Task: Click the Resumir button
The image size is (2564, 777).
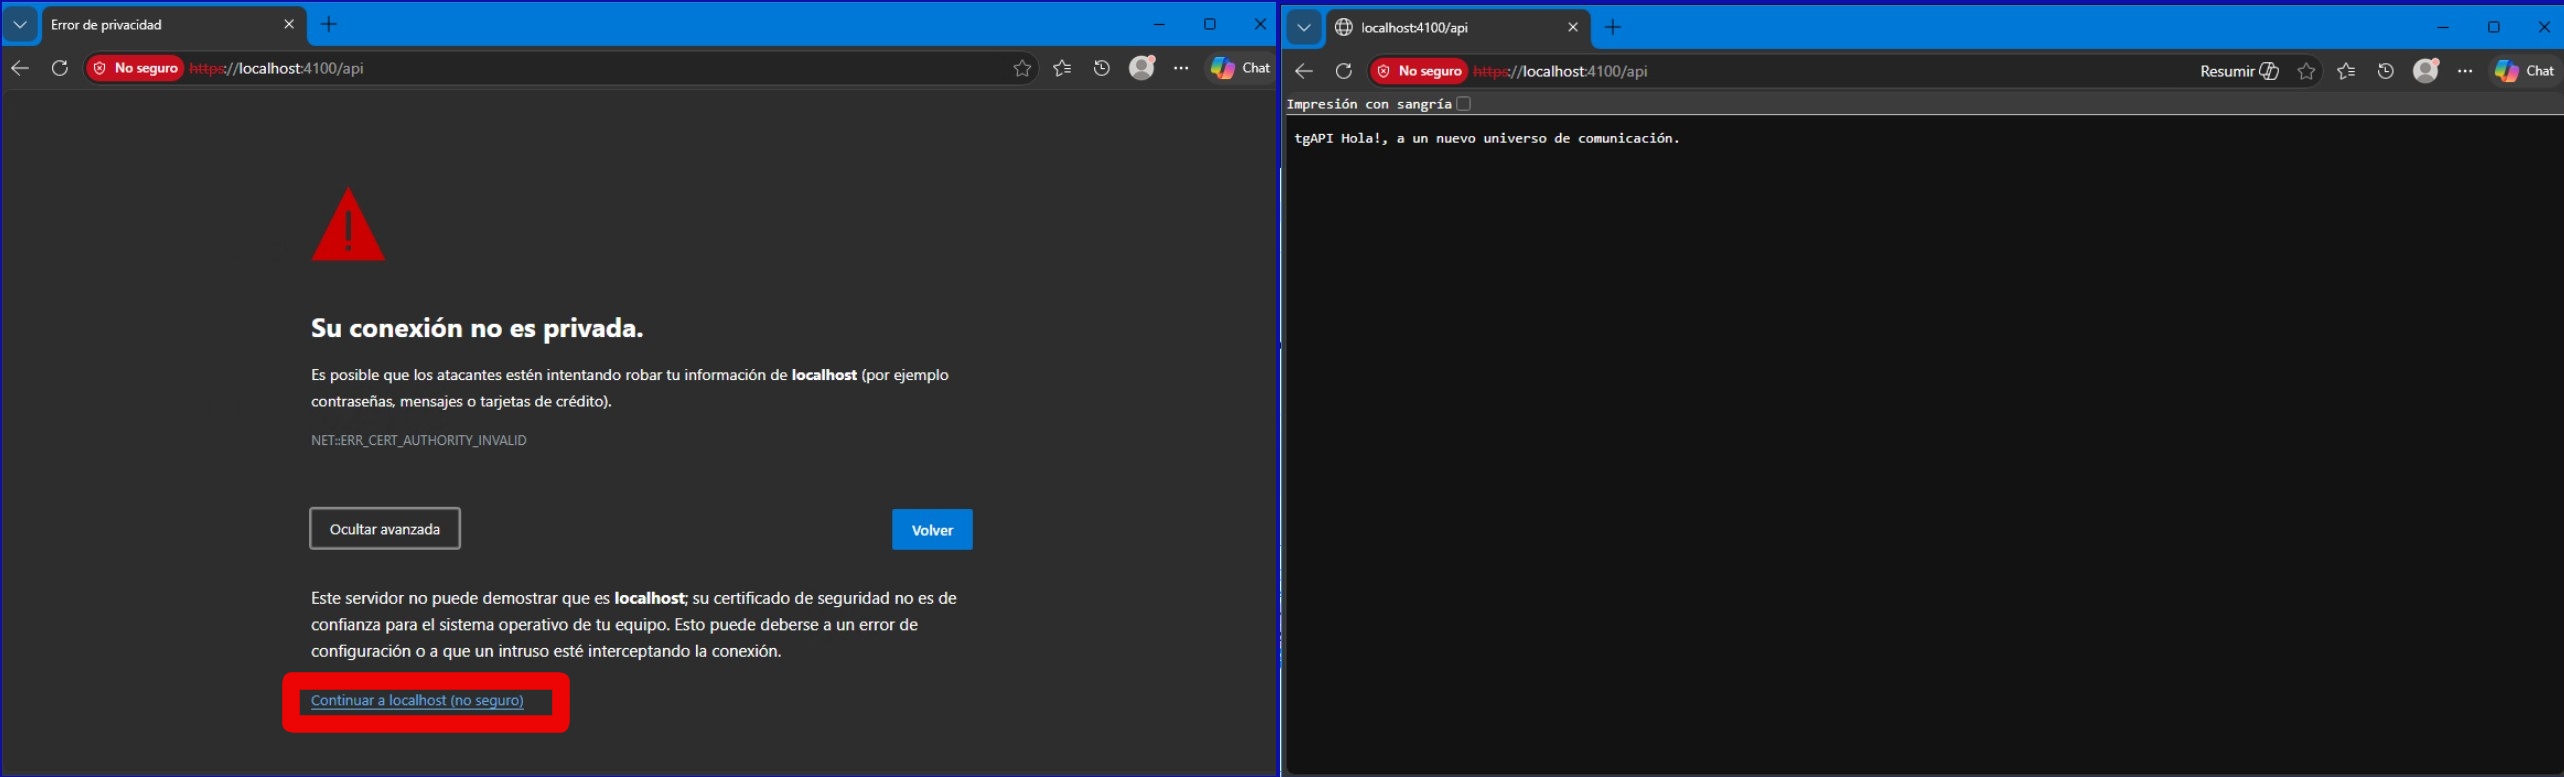Action: pyautogui.click(x=2239, y=71)
